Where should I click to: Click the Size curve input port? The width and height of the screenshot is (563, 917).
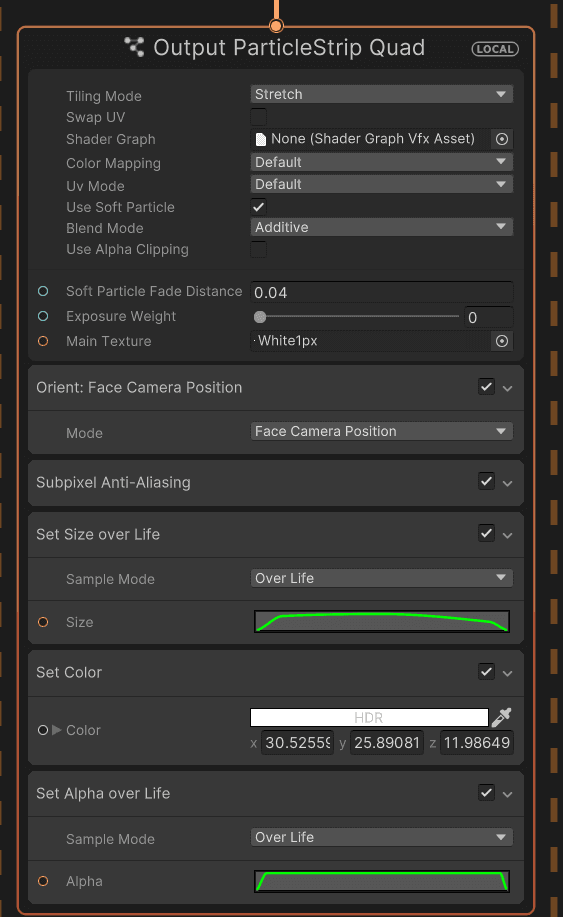[x=43, y=622]
